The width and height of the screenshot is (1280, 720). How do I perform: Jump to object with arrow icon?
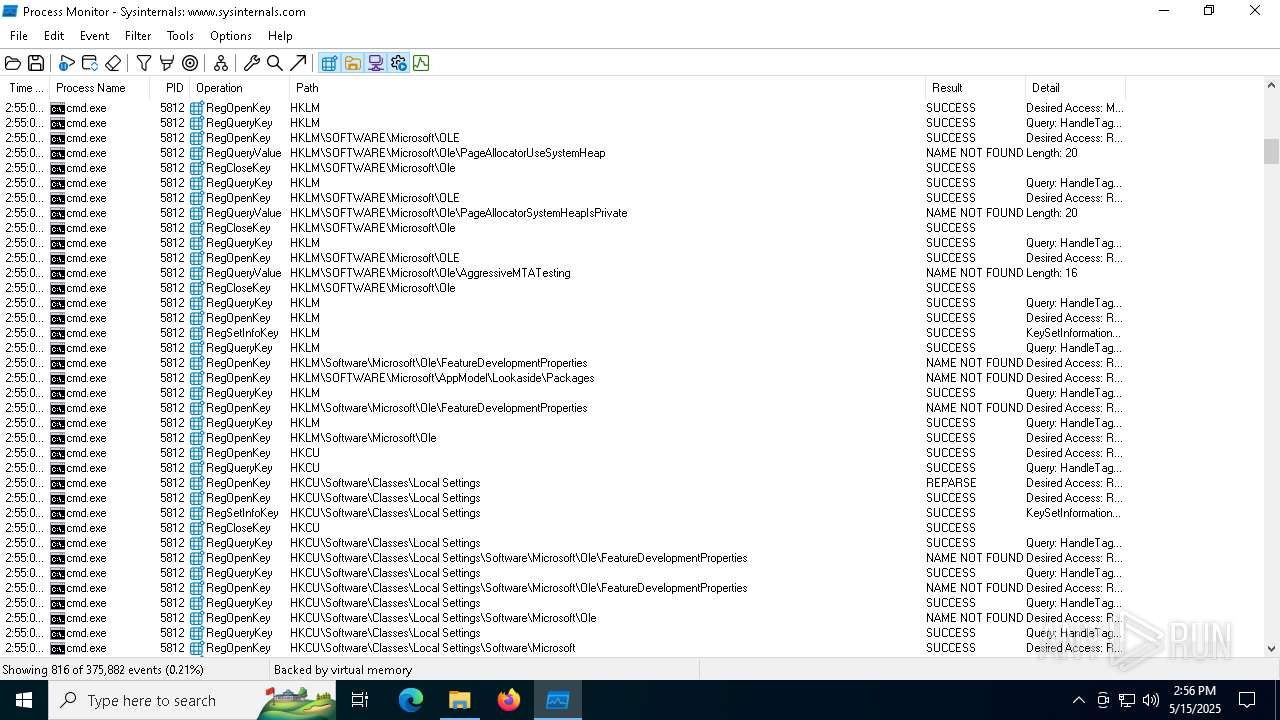298,63
